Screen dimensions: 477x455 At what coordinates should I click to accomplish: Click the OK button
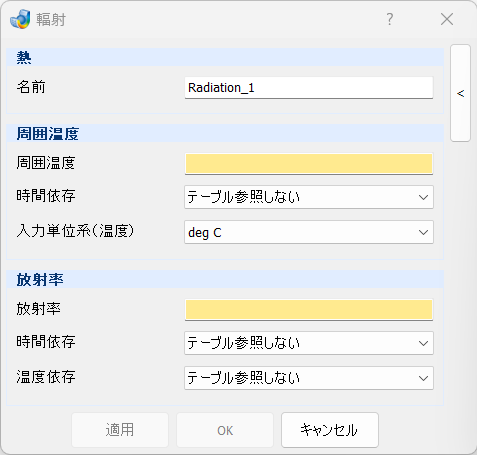[225, 430]
